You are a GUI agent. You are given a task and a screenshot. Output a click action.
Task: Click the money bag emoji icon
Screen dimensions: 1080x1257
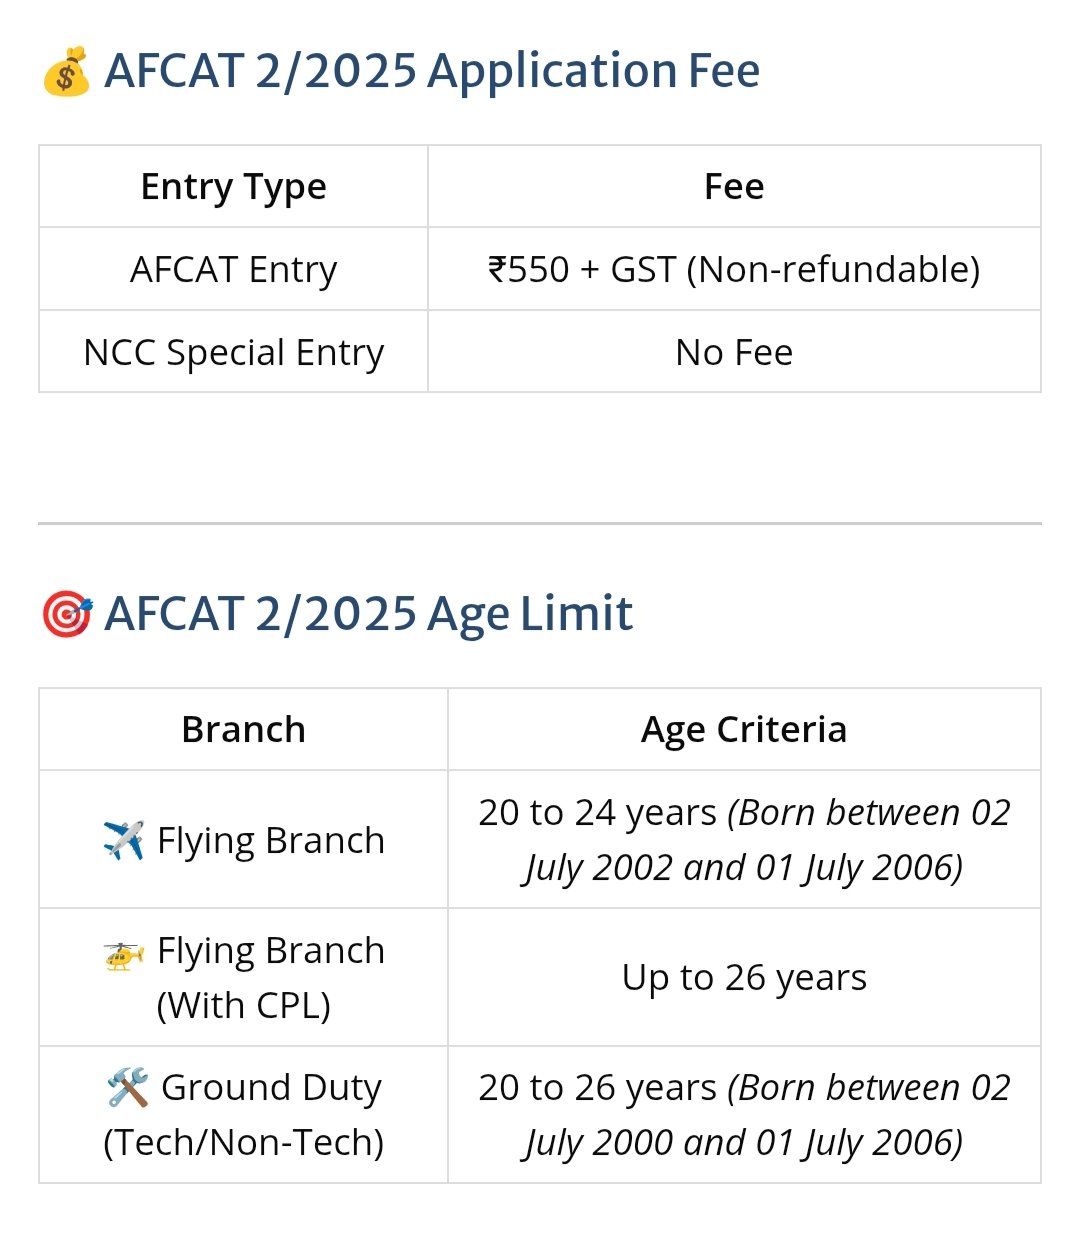coord(66,72)
